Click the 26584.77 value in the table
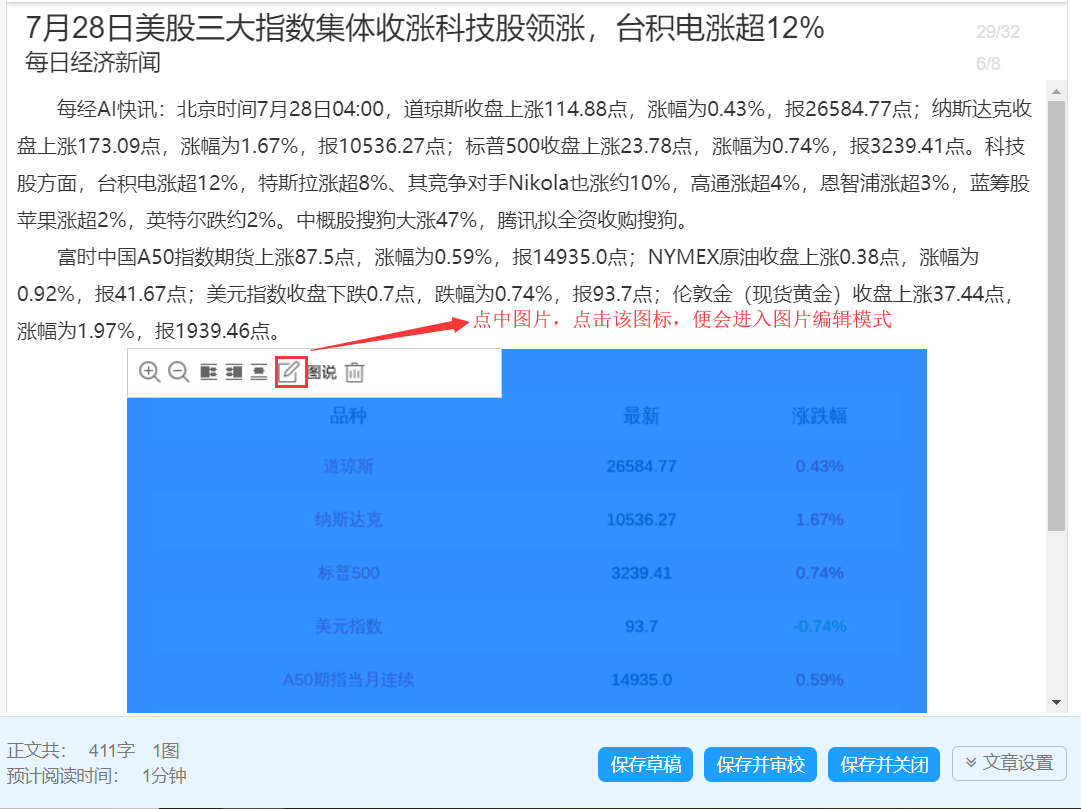Viewport: 1081px width, 809px height. coord(641,466)
